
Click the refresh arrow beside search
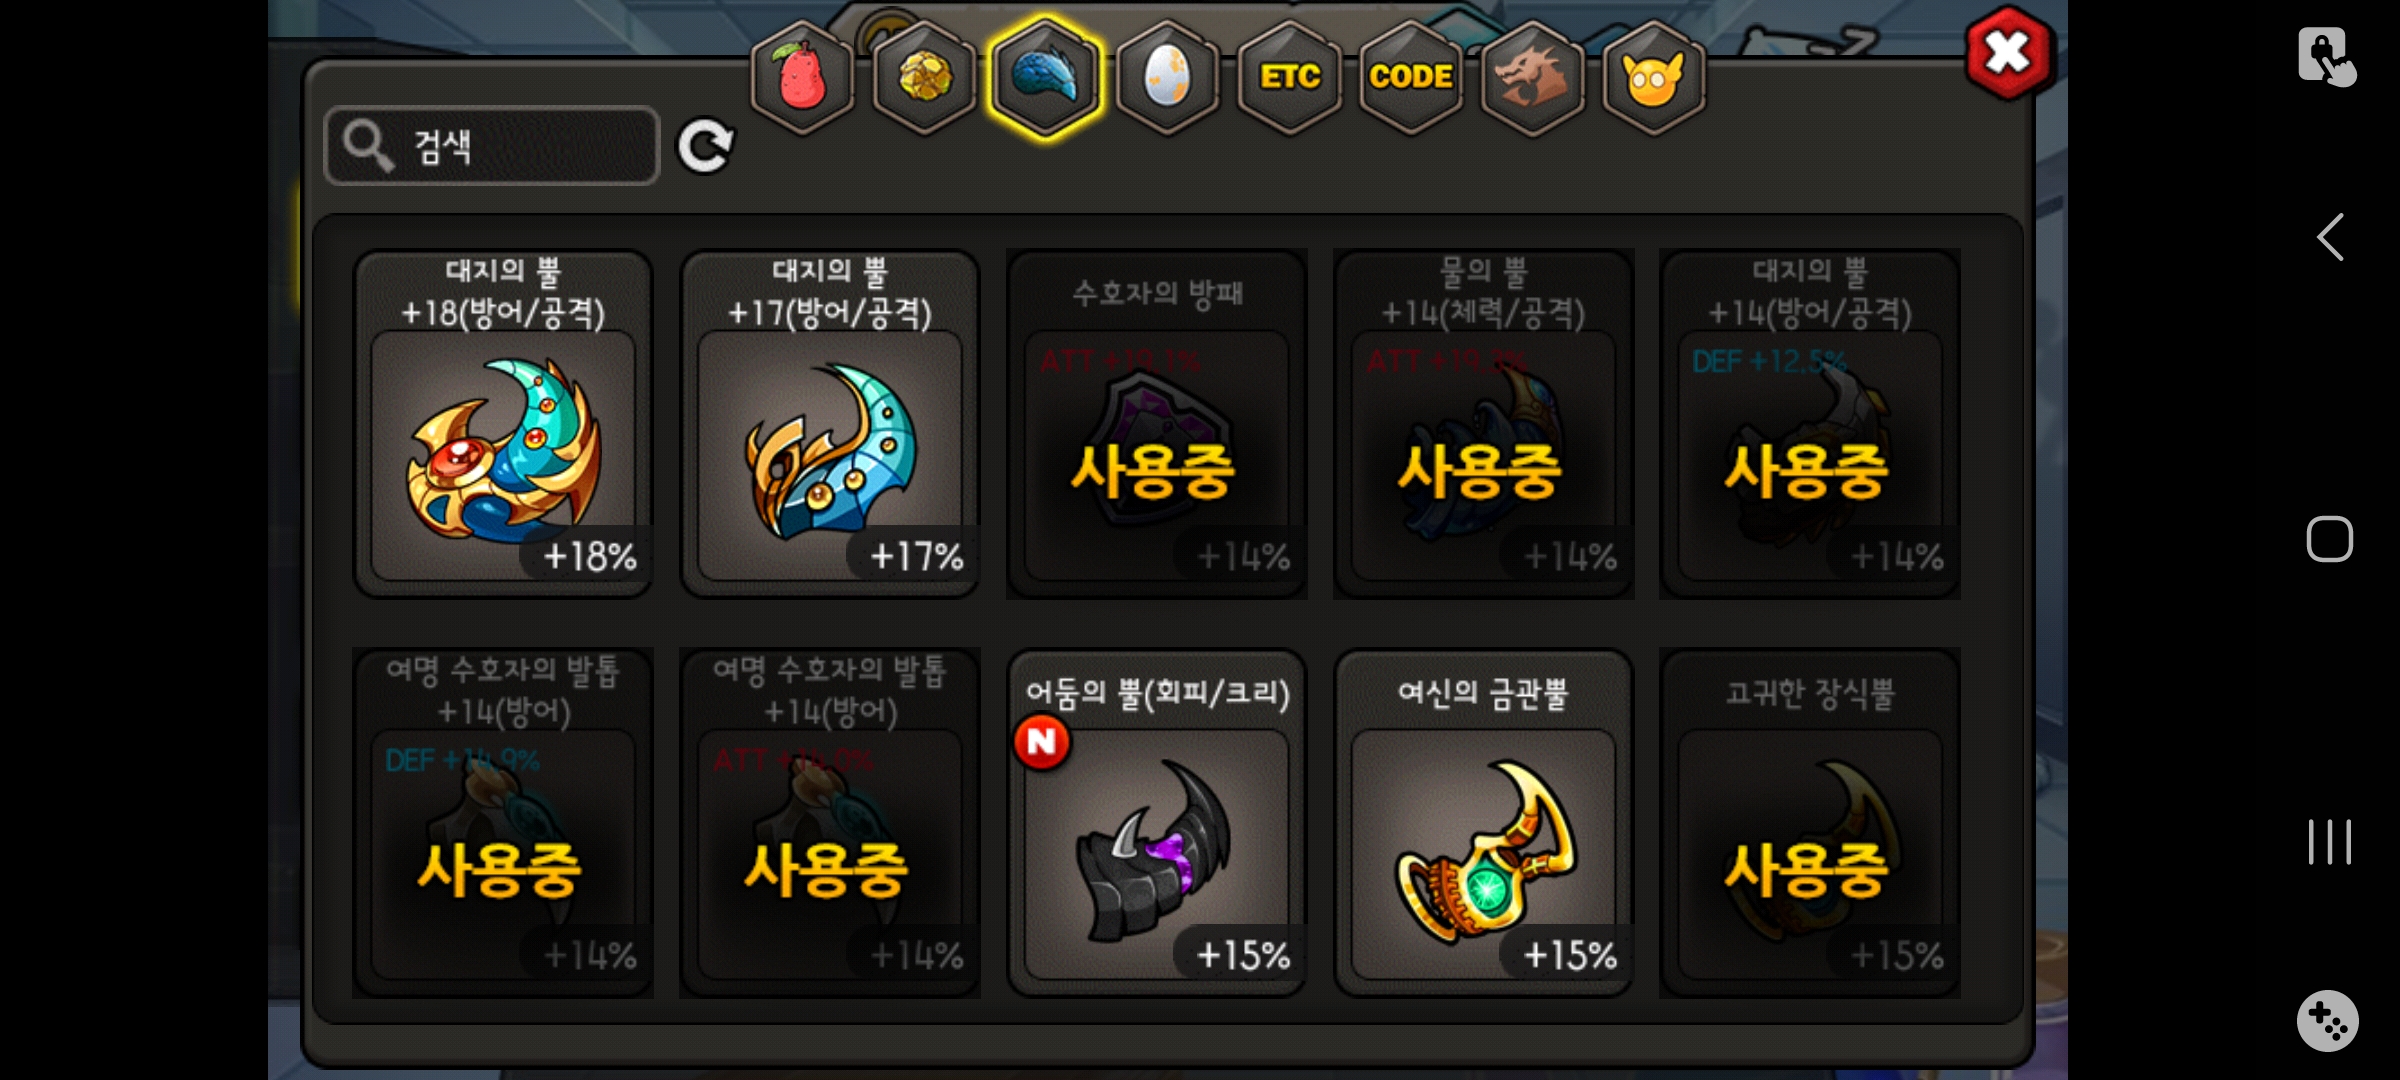(705, 147)
